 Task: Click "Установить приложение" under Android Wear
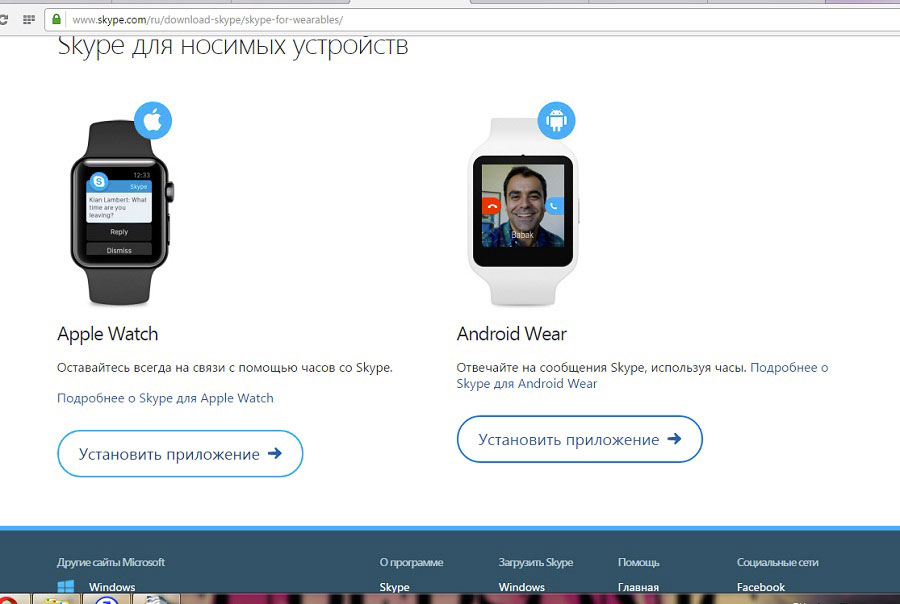[580, 439]
